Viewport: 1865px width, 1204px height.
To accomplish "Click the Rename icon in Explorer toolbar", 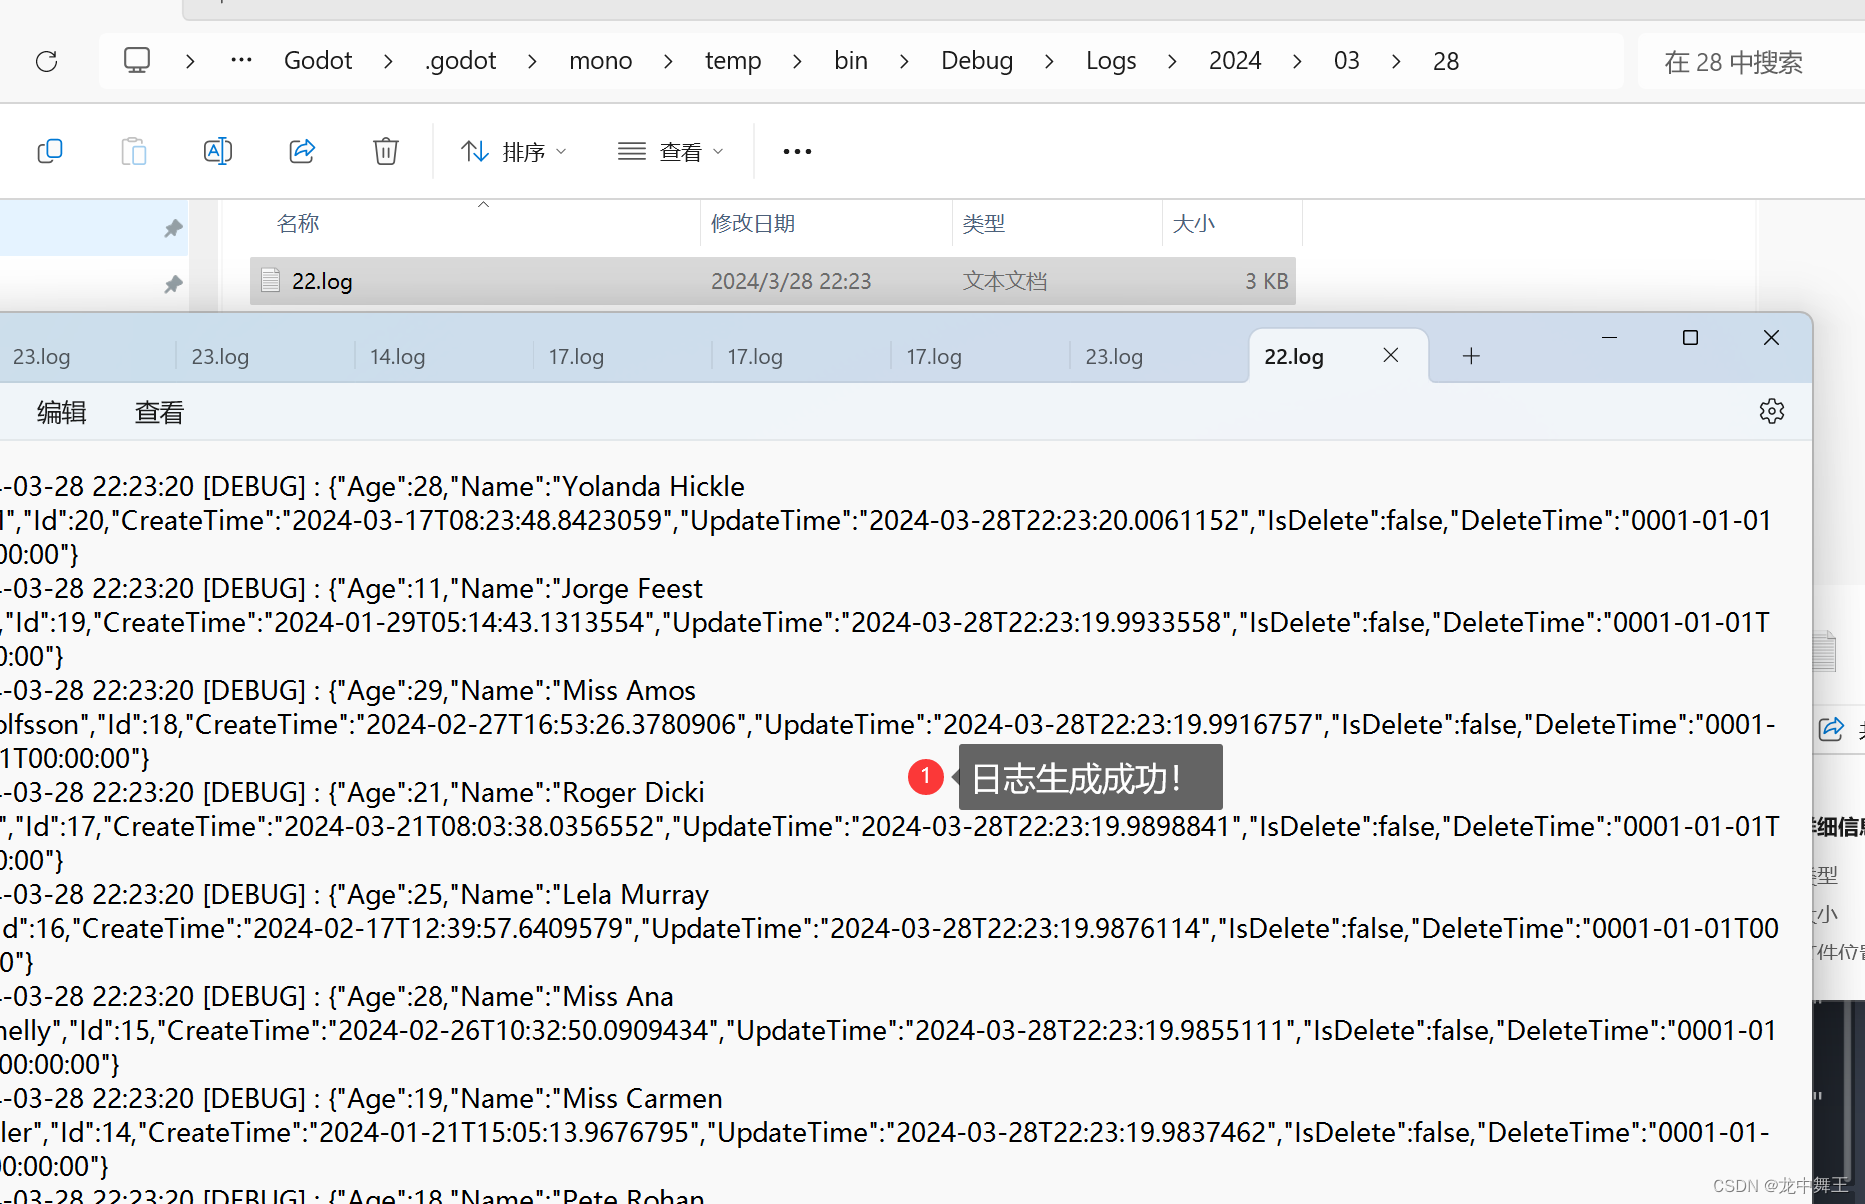I will point(218,151).
